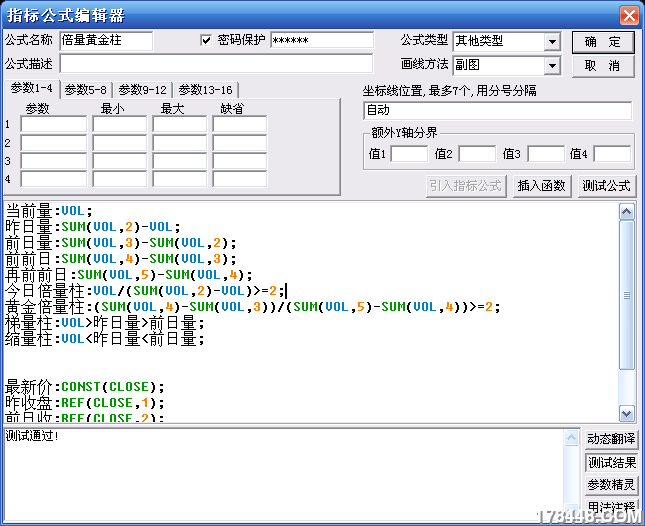Focus the 公式描述 input field
Image resolution: width=645 pixels, height=526 pixels.
click(x=216, y=64)
